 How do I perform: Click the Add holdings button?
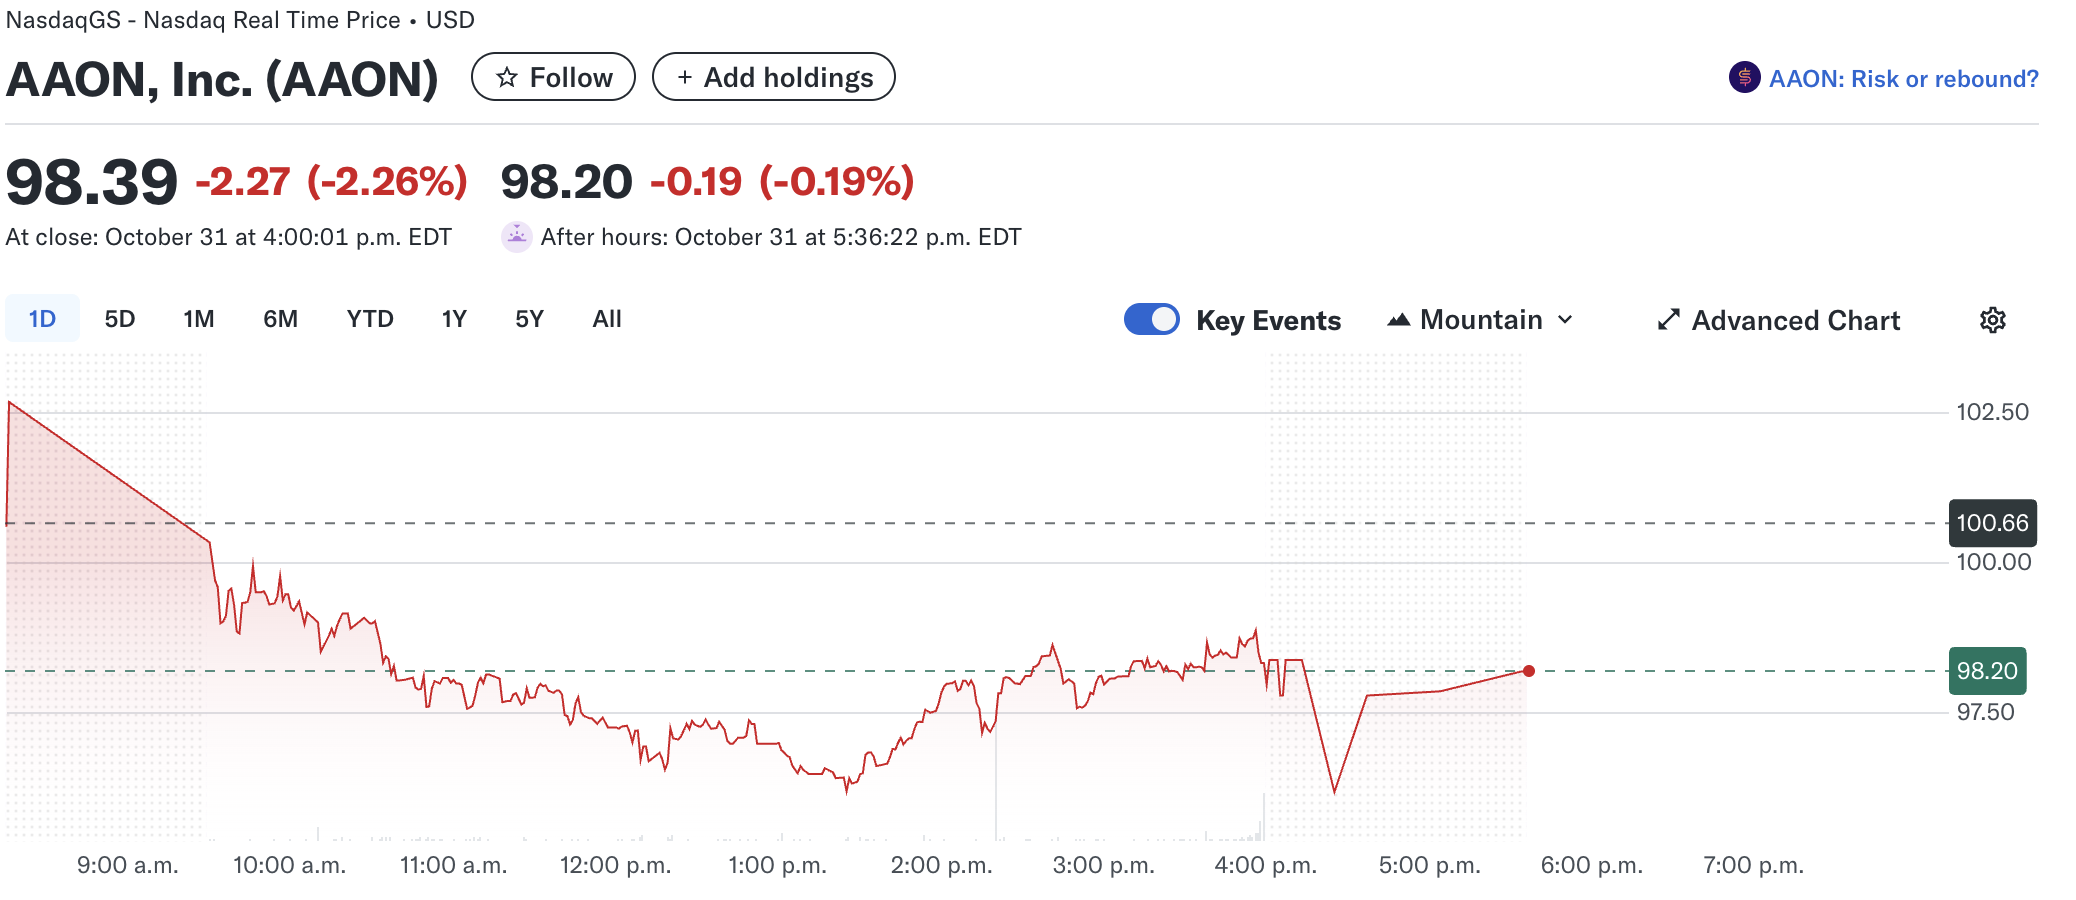click(774, 77)
